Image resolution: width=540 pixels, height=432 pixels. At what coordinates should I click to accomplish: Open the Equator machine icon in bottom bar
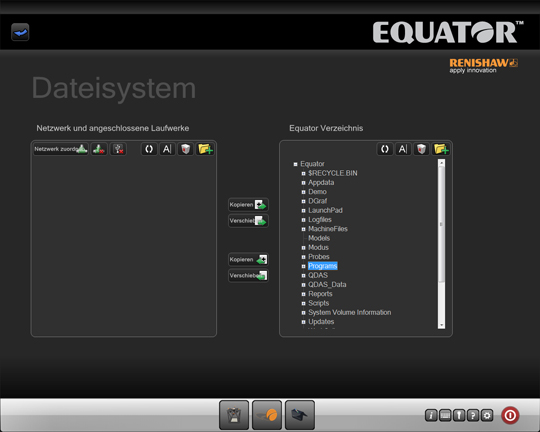(x=234, y=415)
